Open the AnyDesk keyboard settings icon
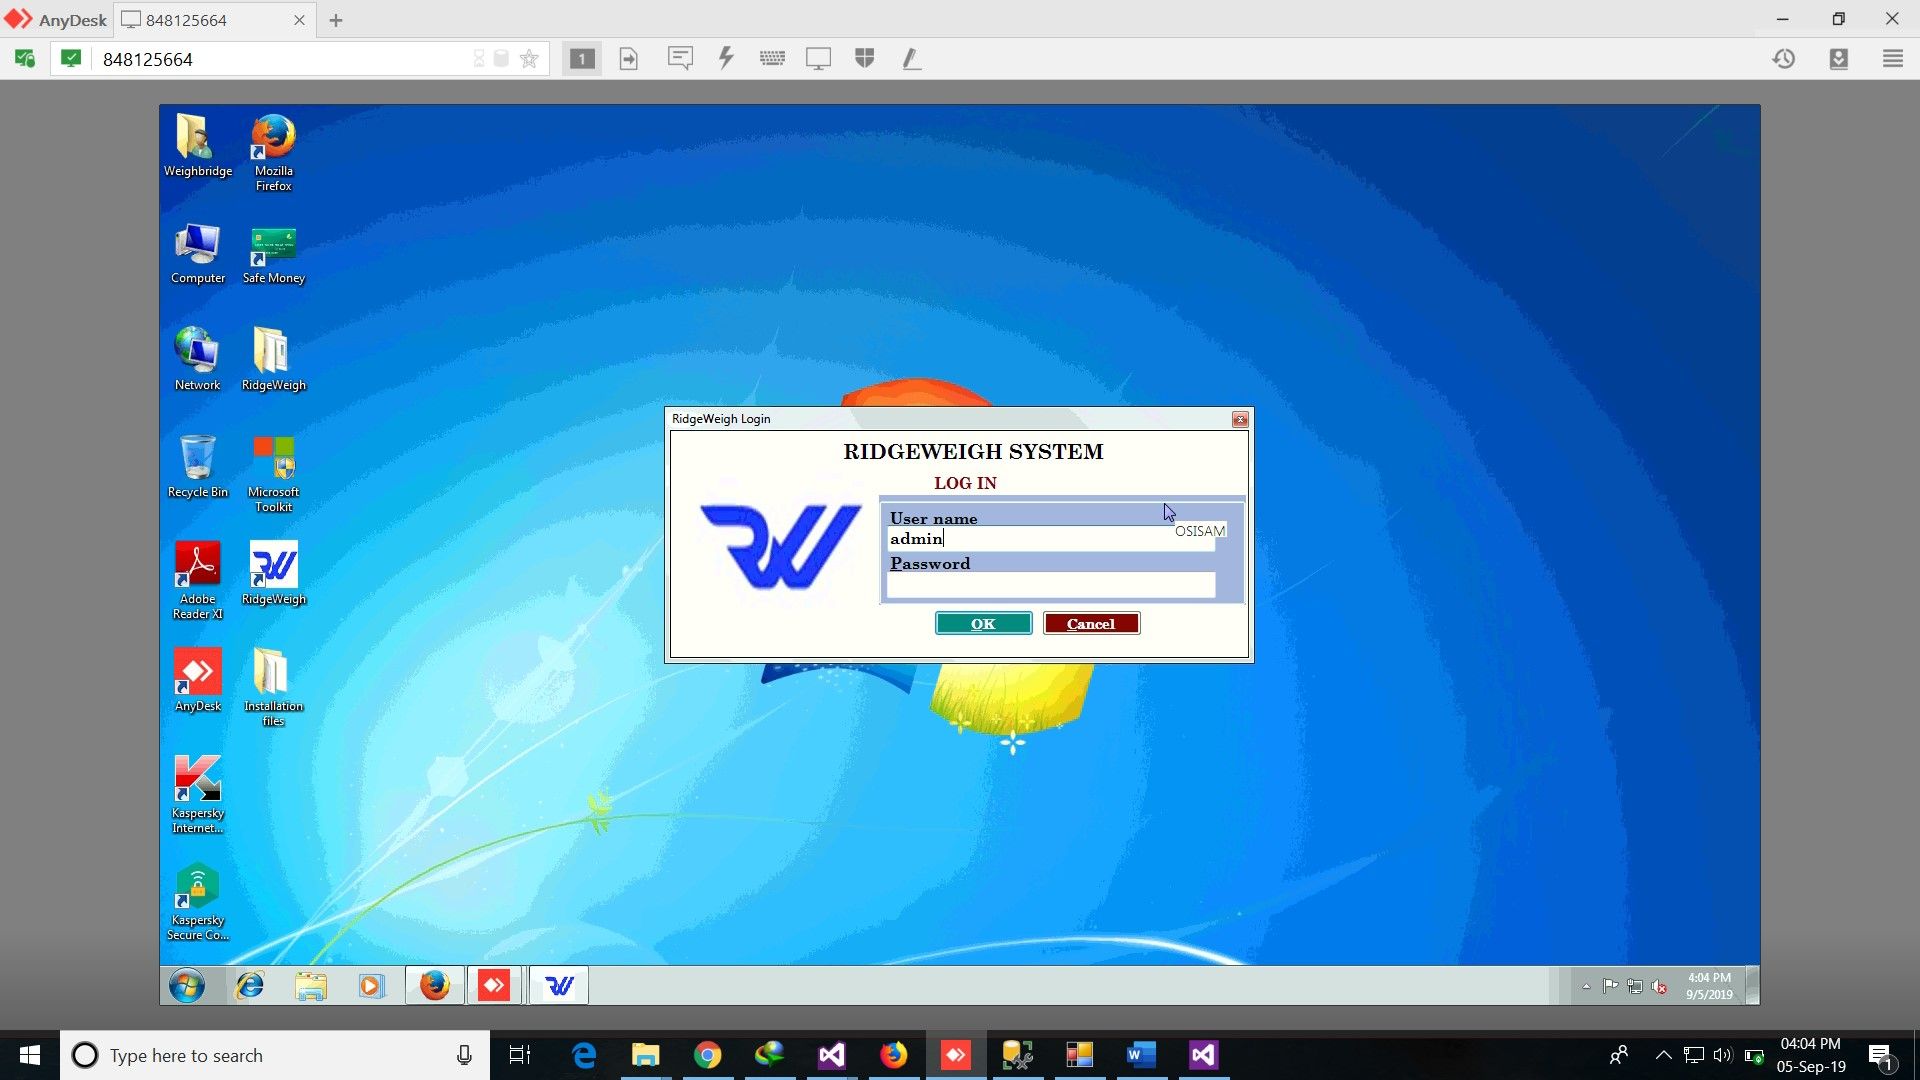This screenshot has height=1080, width=1920. [x=772, y=59]
